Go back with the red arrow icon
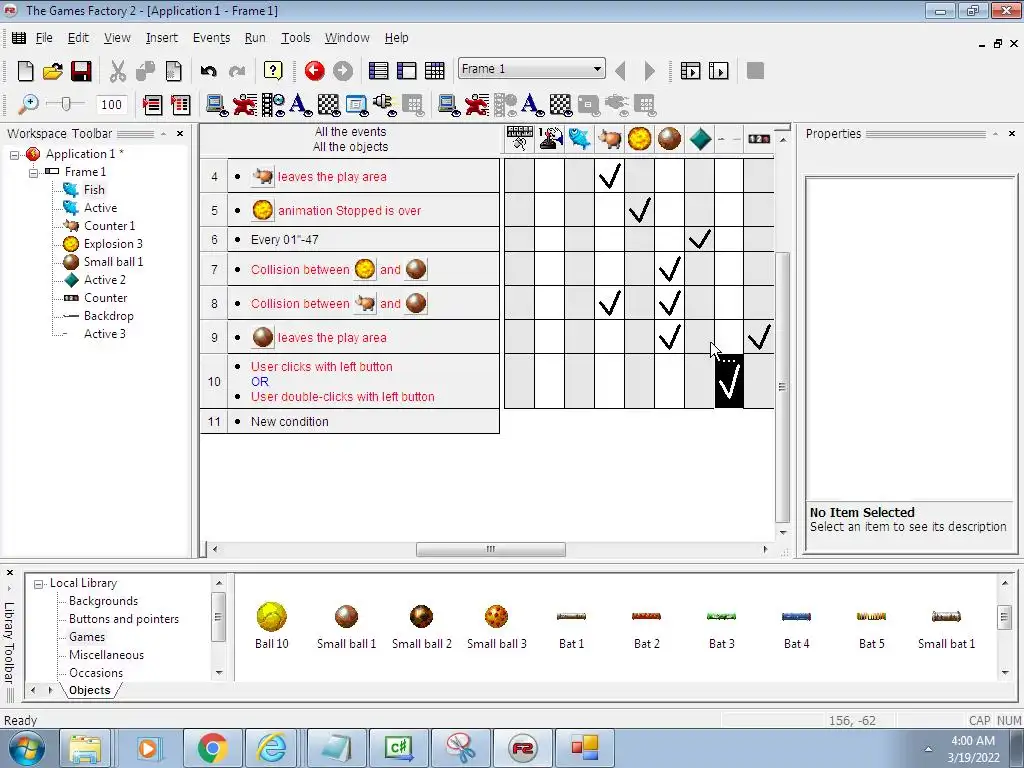 [x=314, y=71]
